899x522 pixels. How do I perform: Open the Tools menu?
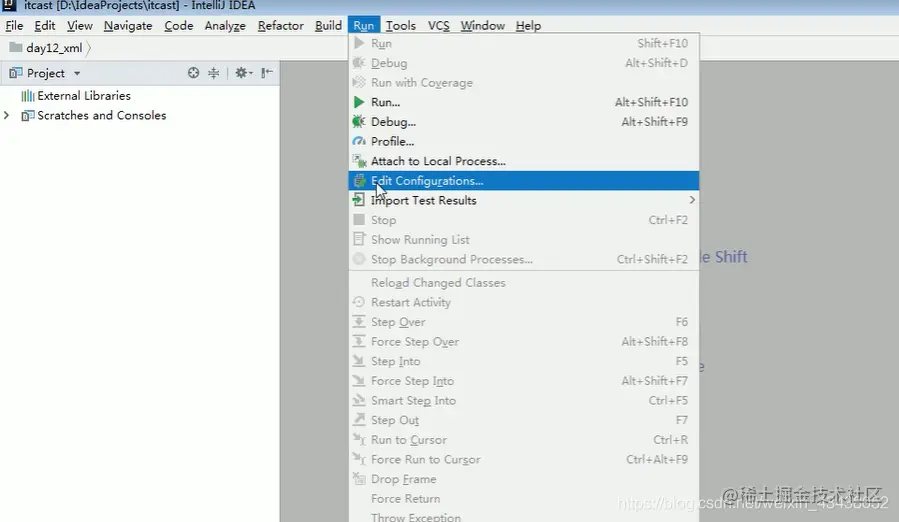point(401,26)
